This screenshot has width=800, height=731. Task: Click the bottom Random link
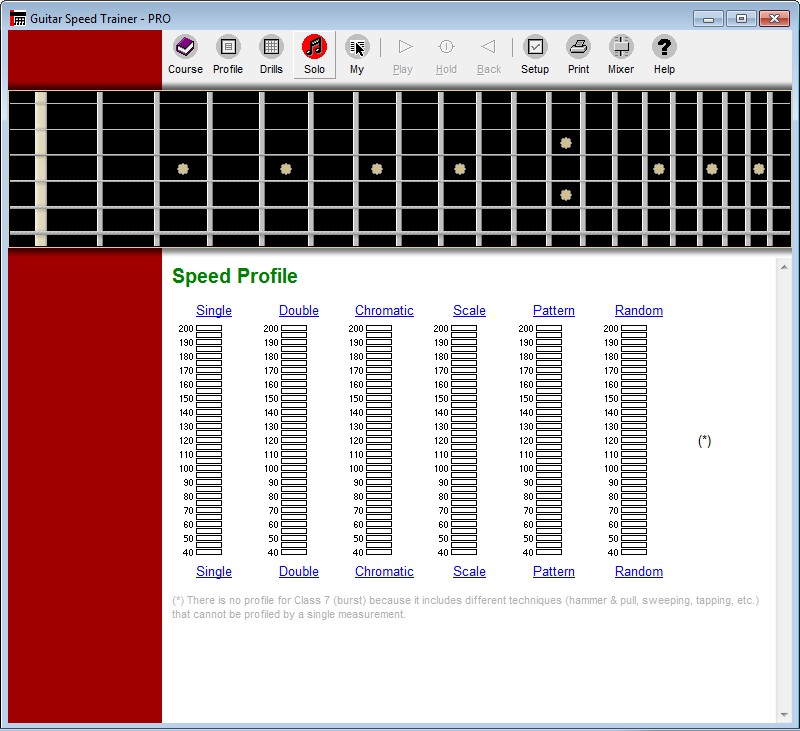pyautogui.click(x=639, y=571)
